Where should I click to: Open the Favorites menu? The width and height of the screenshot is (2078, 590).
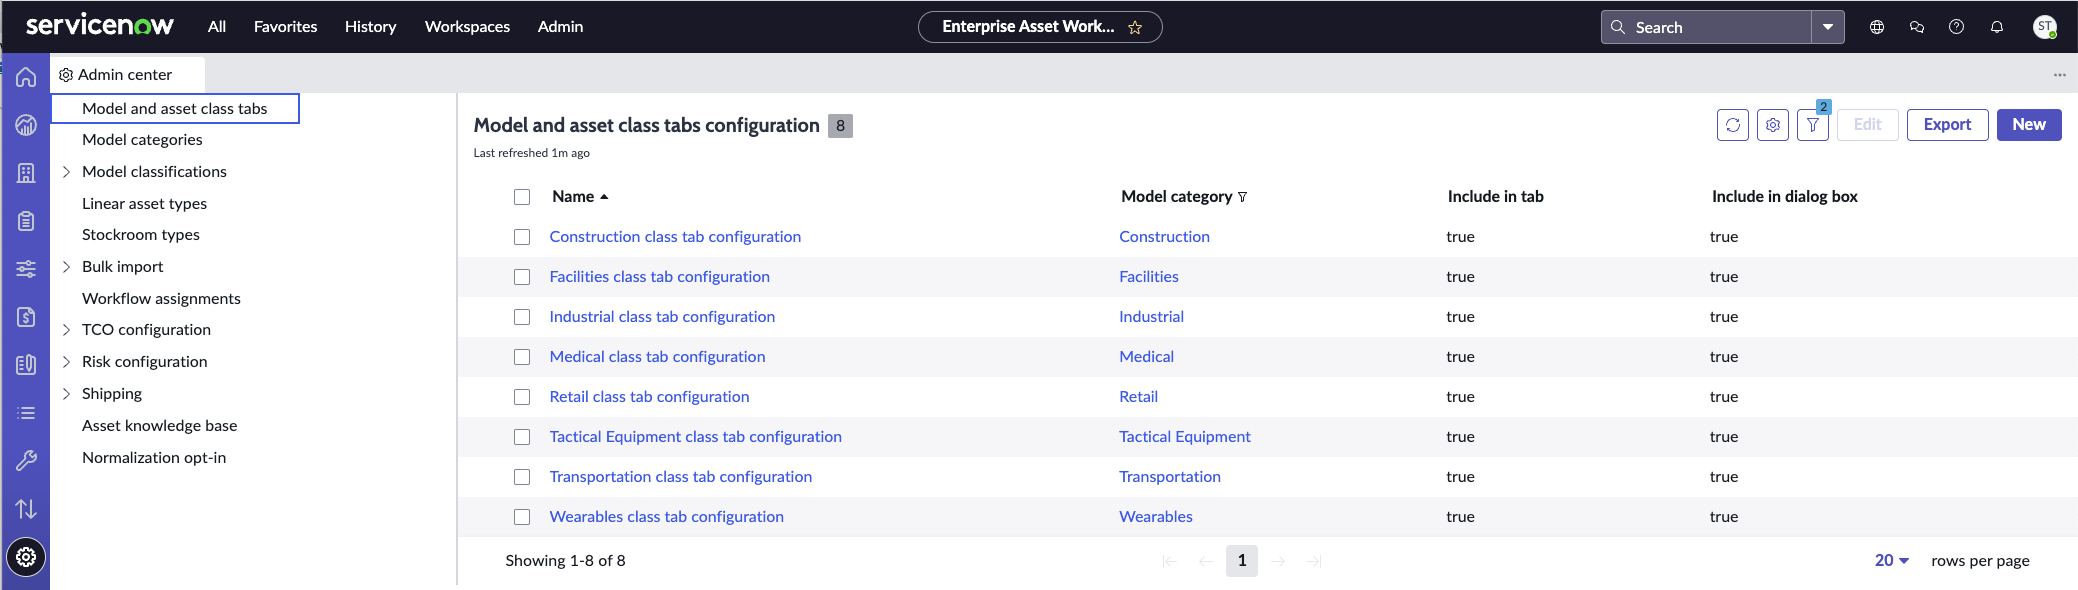point(285,27)
